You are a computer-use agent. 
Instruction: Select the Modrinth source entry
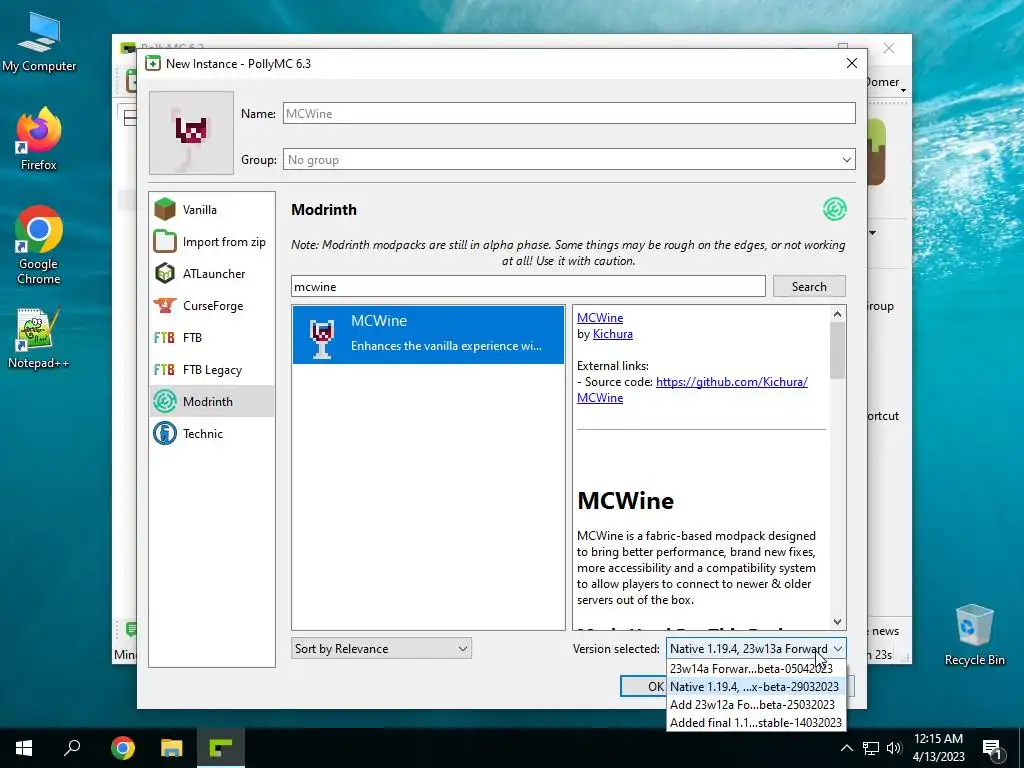[x=212, y=402]
